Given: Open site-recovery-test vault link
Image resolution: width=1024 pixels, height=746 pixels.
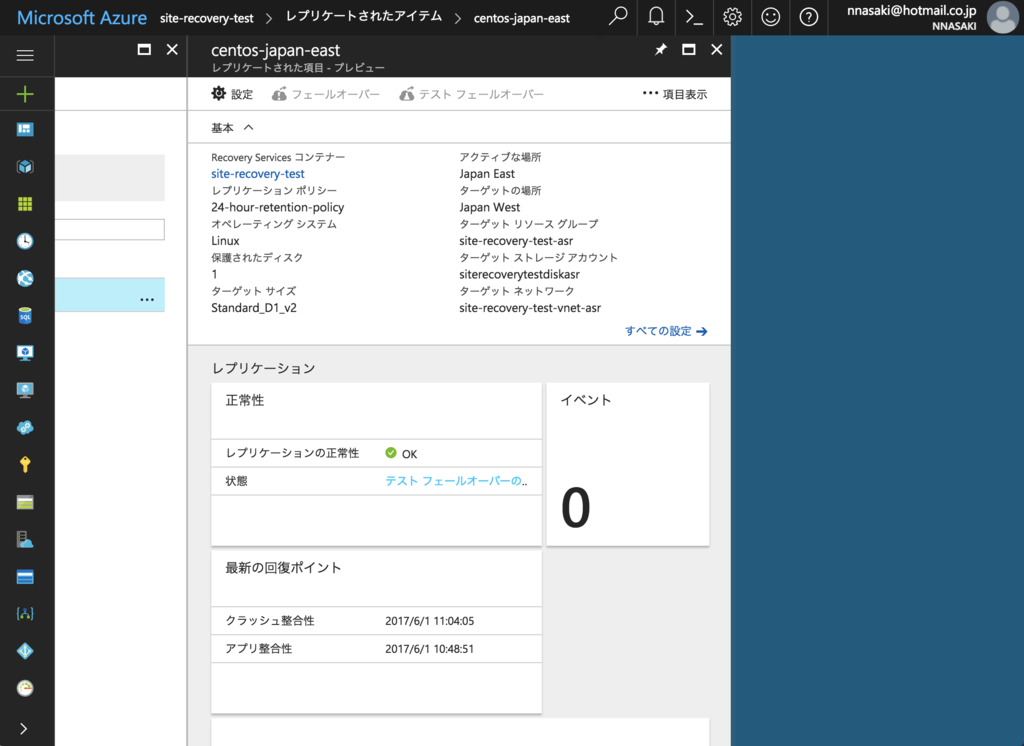Looking at the screenshot, I should (x=257, y=174).
